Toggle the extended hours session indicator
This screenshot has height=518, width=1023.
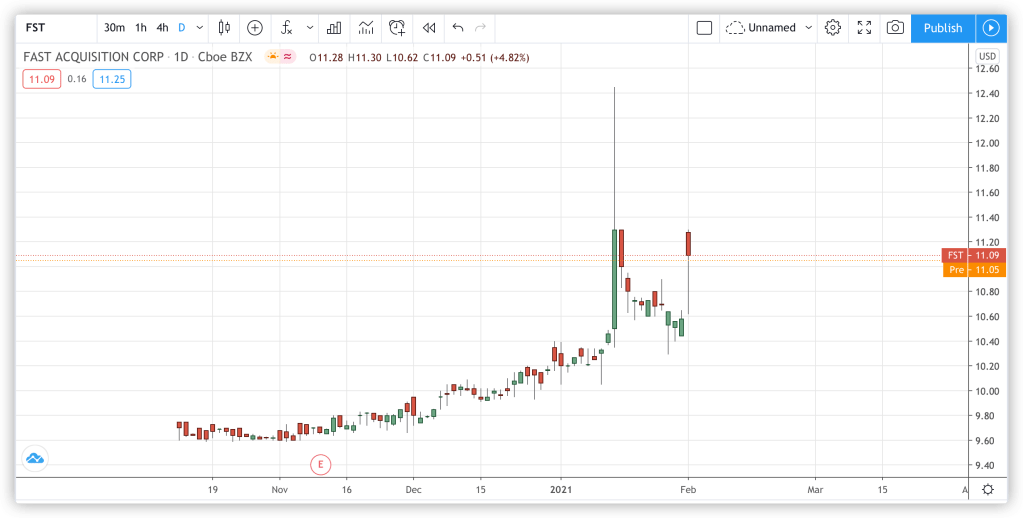271,58
